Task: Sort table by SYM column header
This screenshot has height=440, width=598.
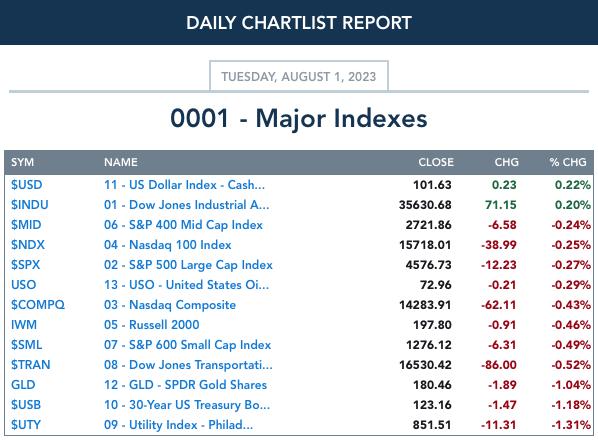Action: pos(22,162)
